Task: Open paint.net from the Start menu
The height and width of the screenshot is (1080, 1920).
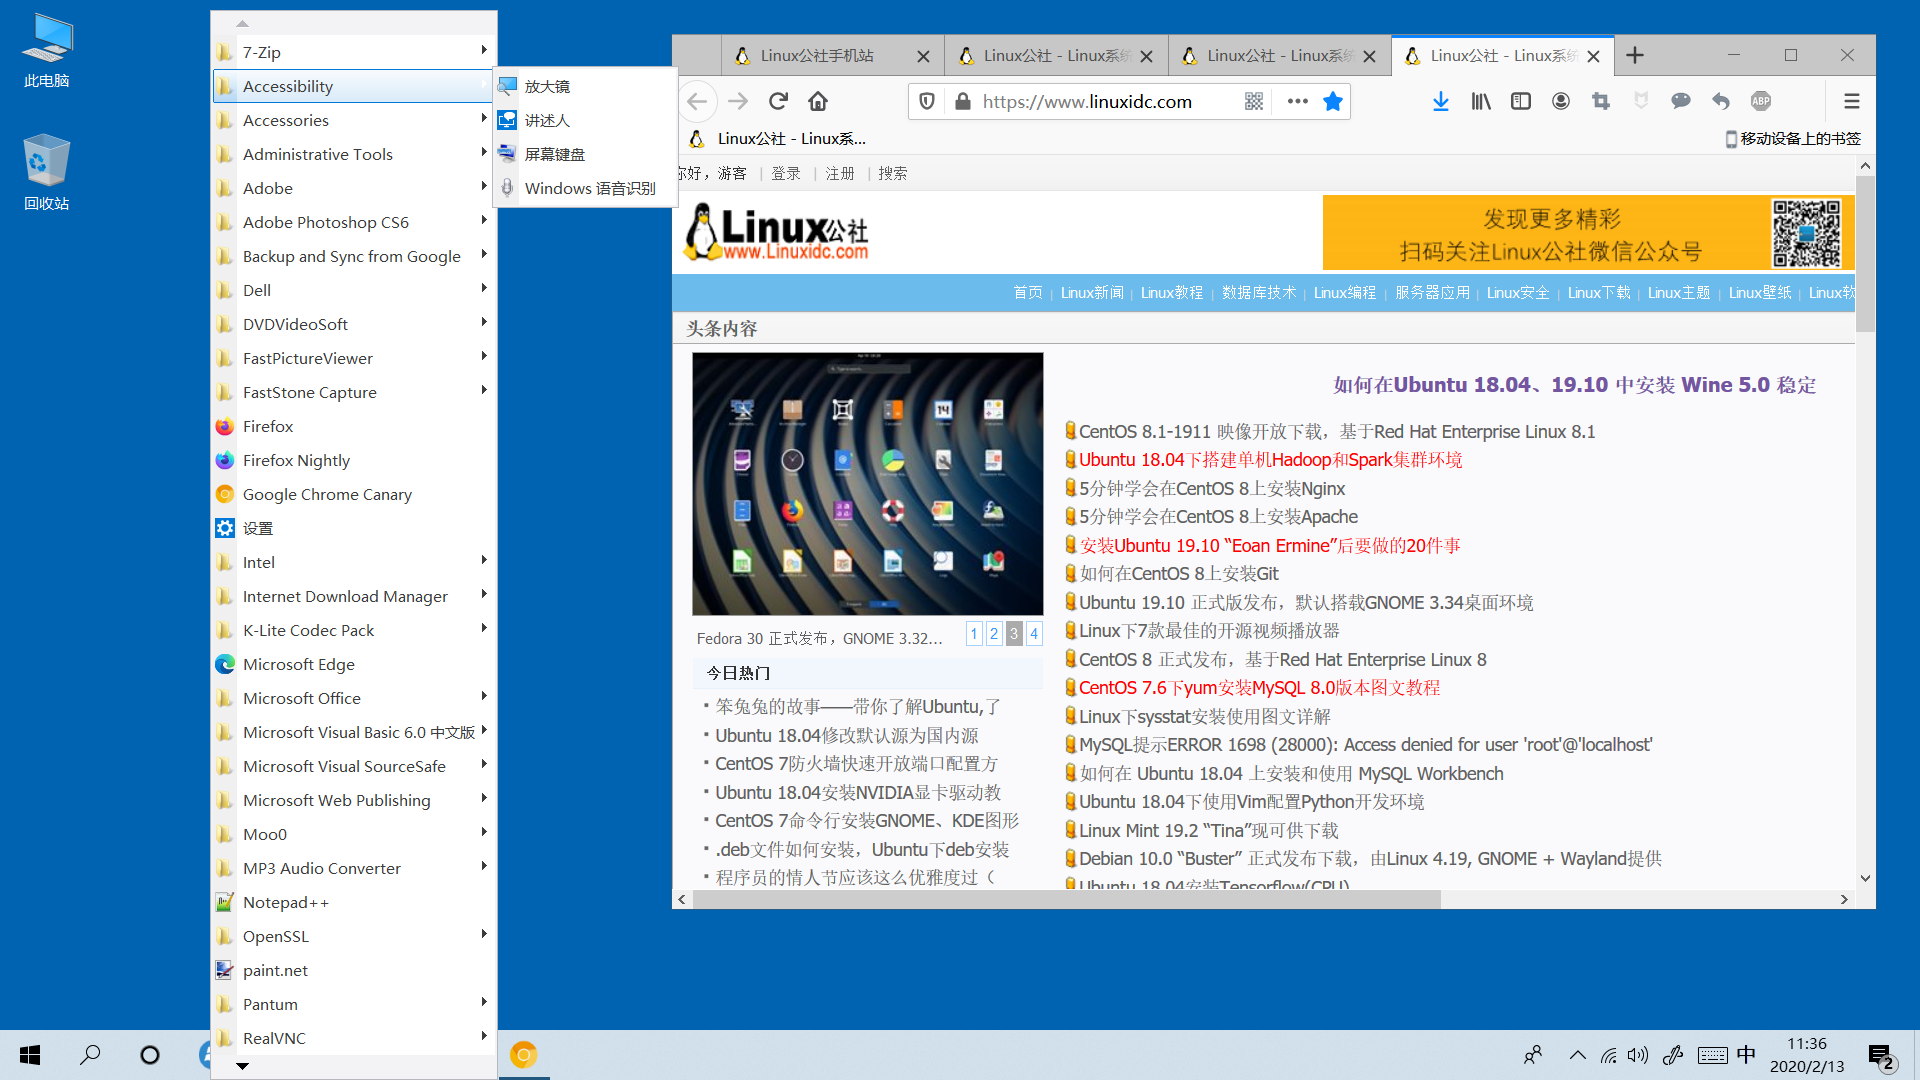Action: click(x=275, y=970)
